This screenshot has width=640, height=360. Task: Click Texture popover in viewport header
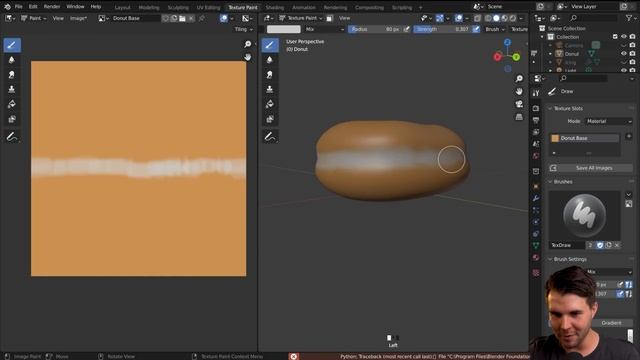point(519,29)
